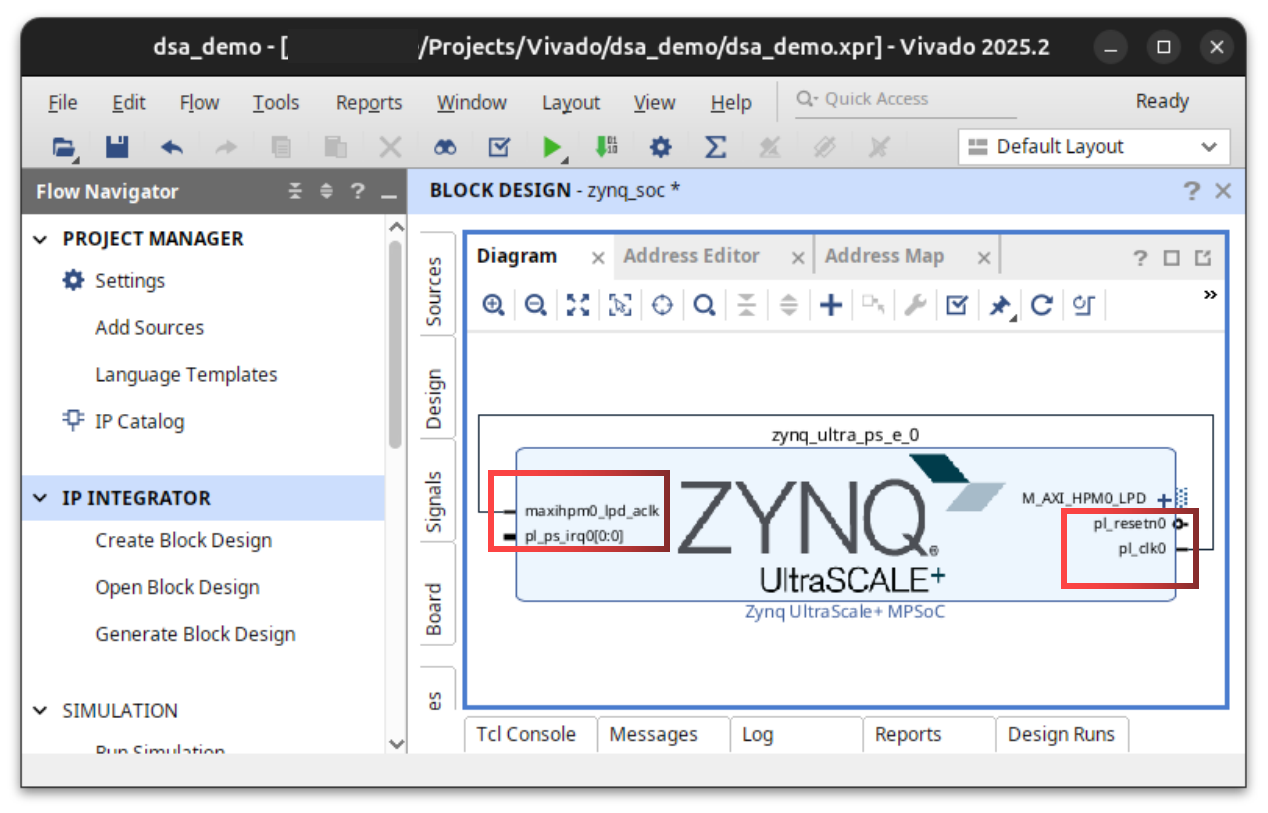
Task: Expand the M_AXI_HPM0_LPD interface plus
Action: pyautogui.click(x=1164, y=499)
